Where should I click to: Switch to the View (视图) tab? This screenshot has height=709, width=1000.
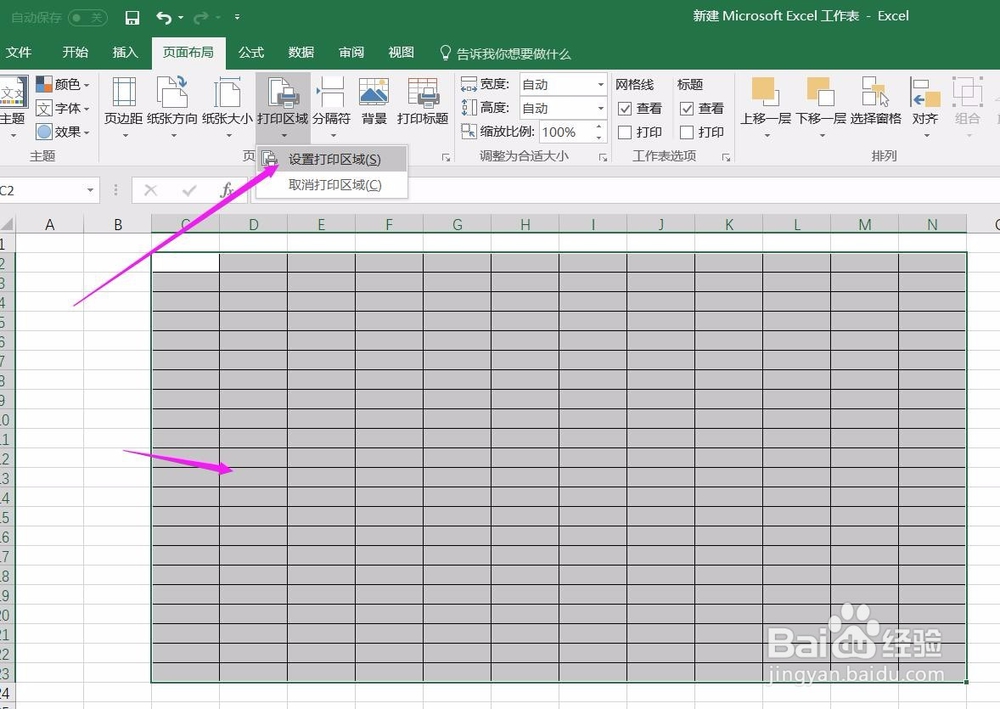click(x=401, y=52)
